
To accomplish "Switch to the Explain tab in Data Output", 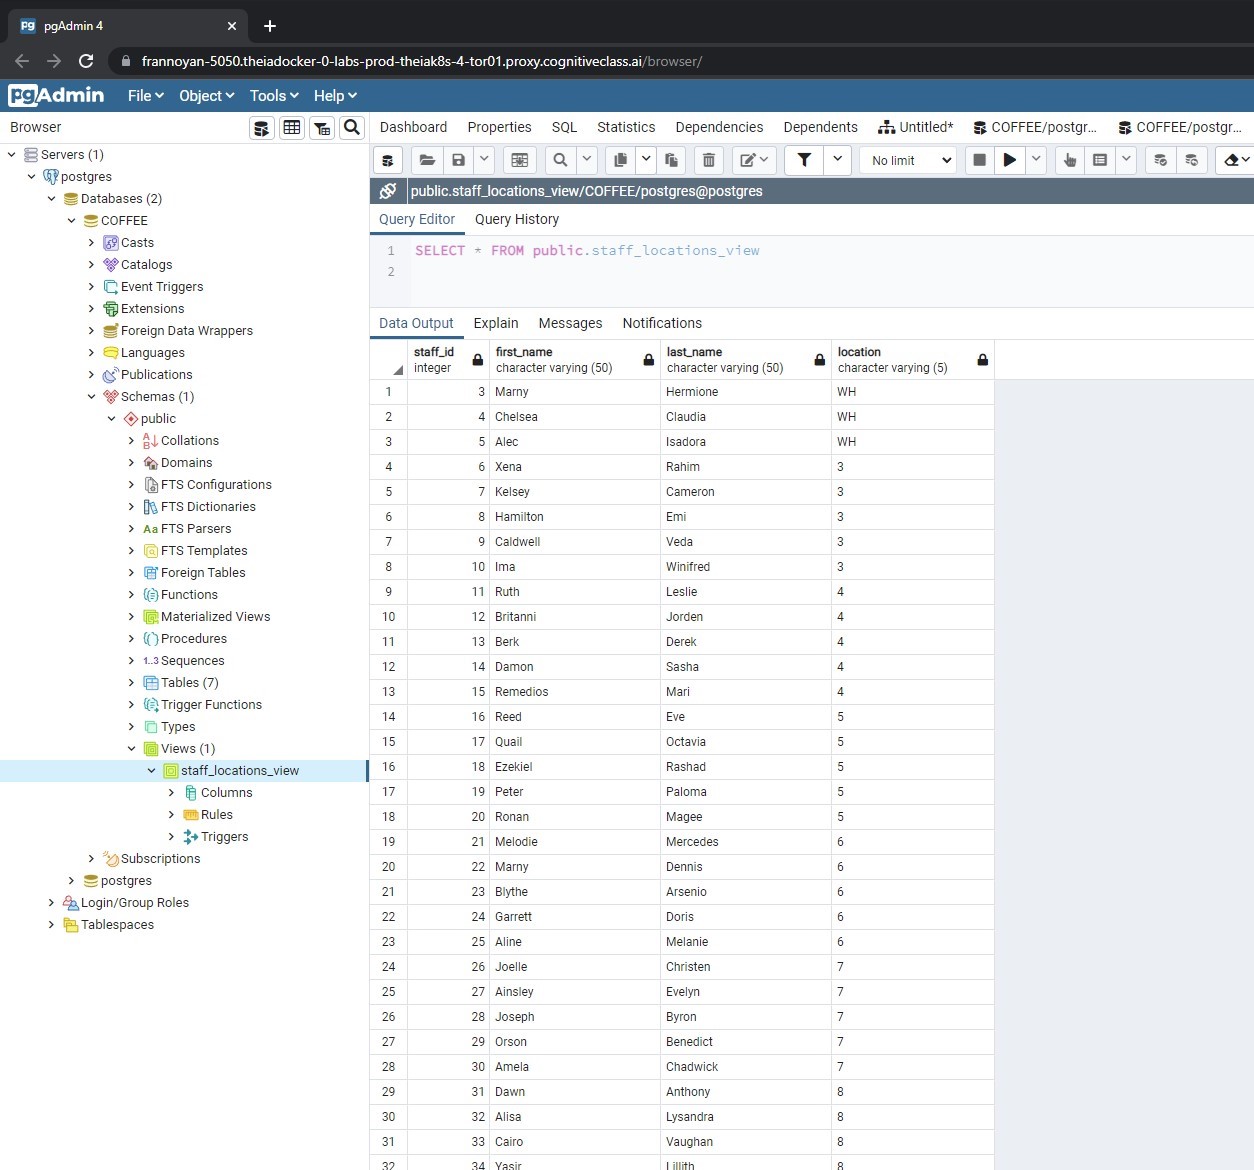I will tap(495, 323).
